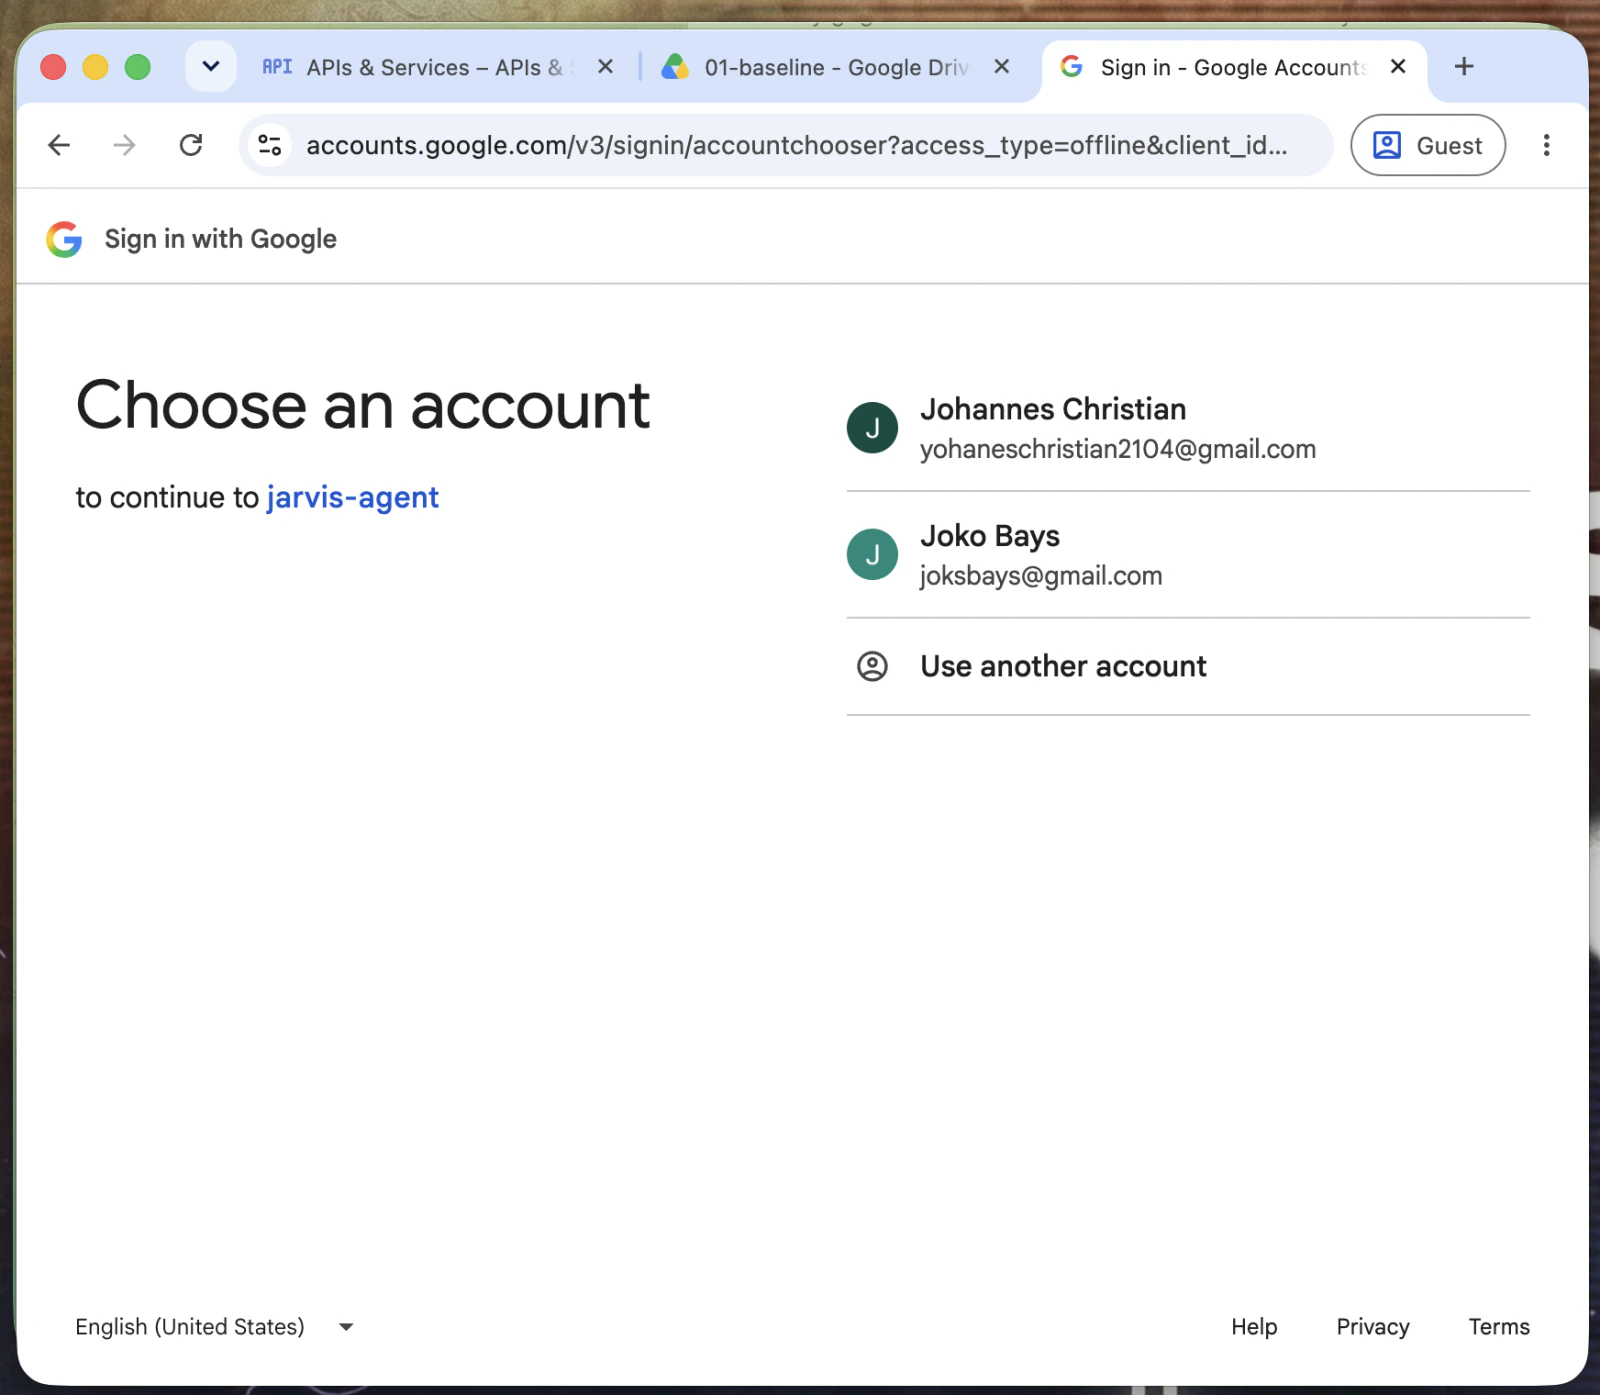Click Use another account
The width and height of the screenshot is (1600, 1395).
coord(1188,667)
